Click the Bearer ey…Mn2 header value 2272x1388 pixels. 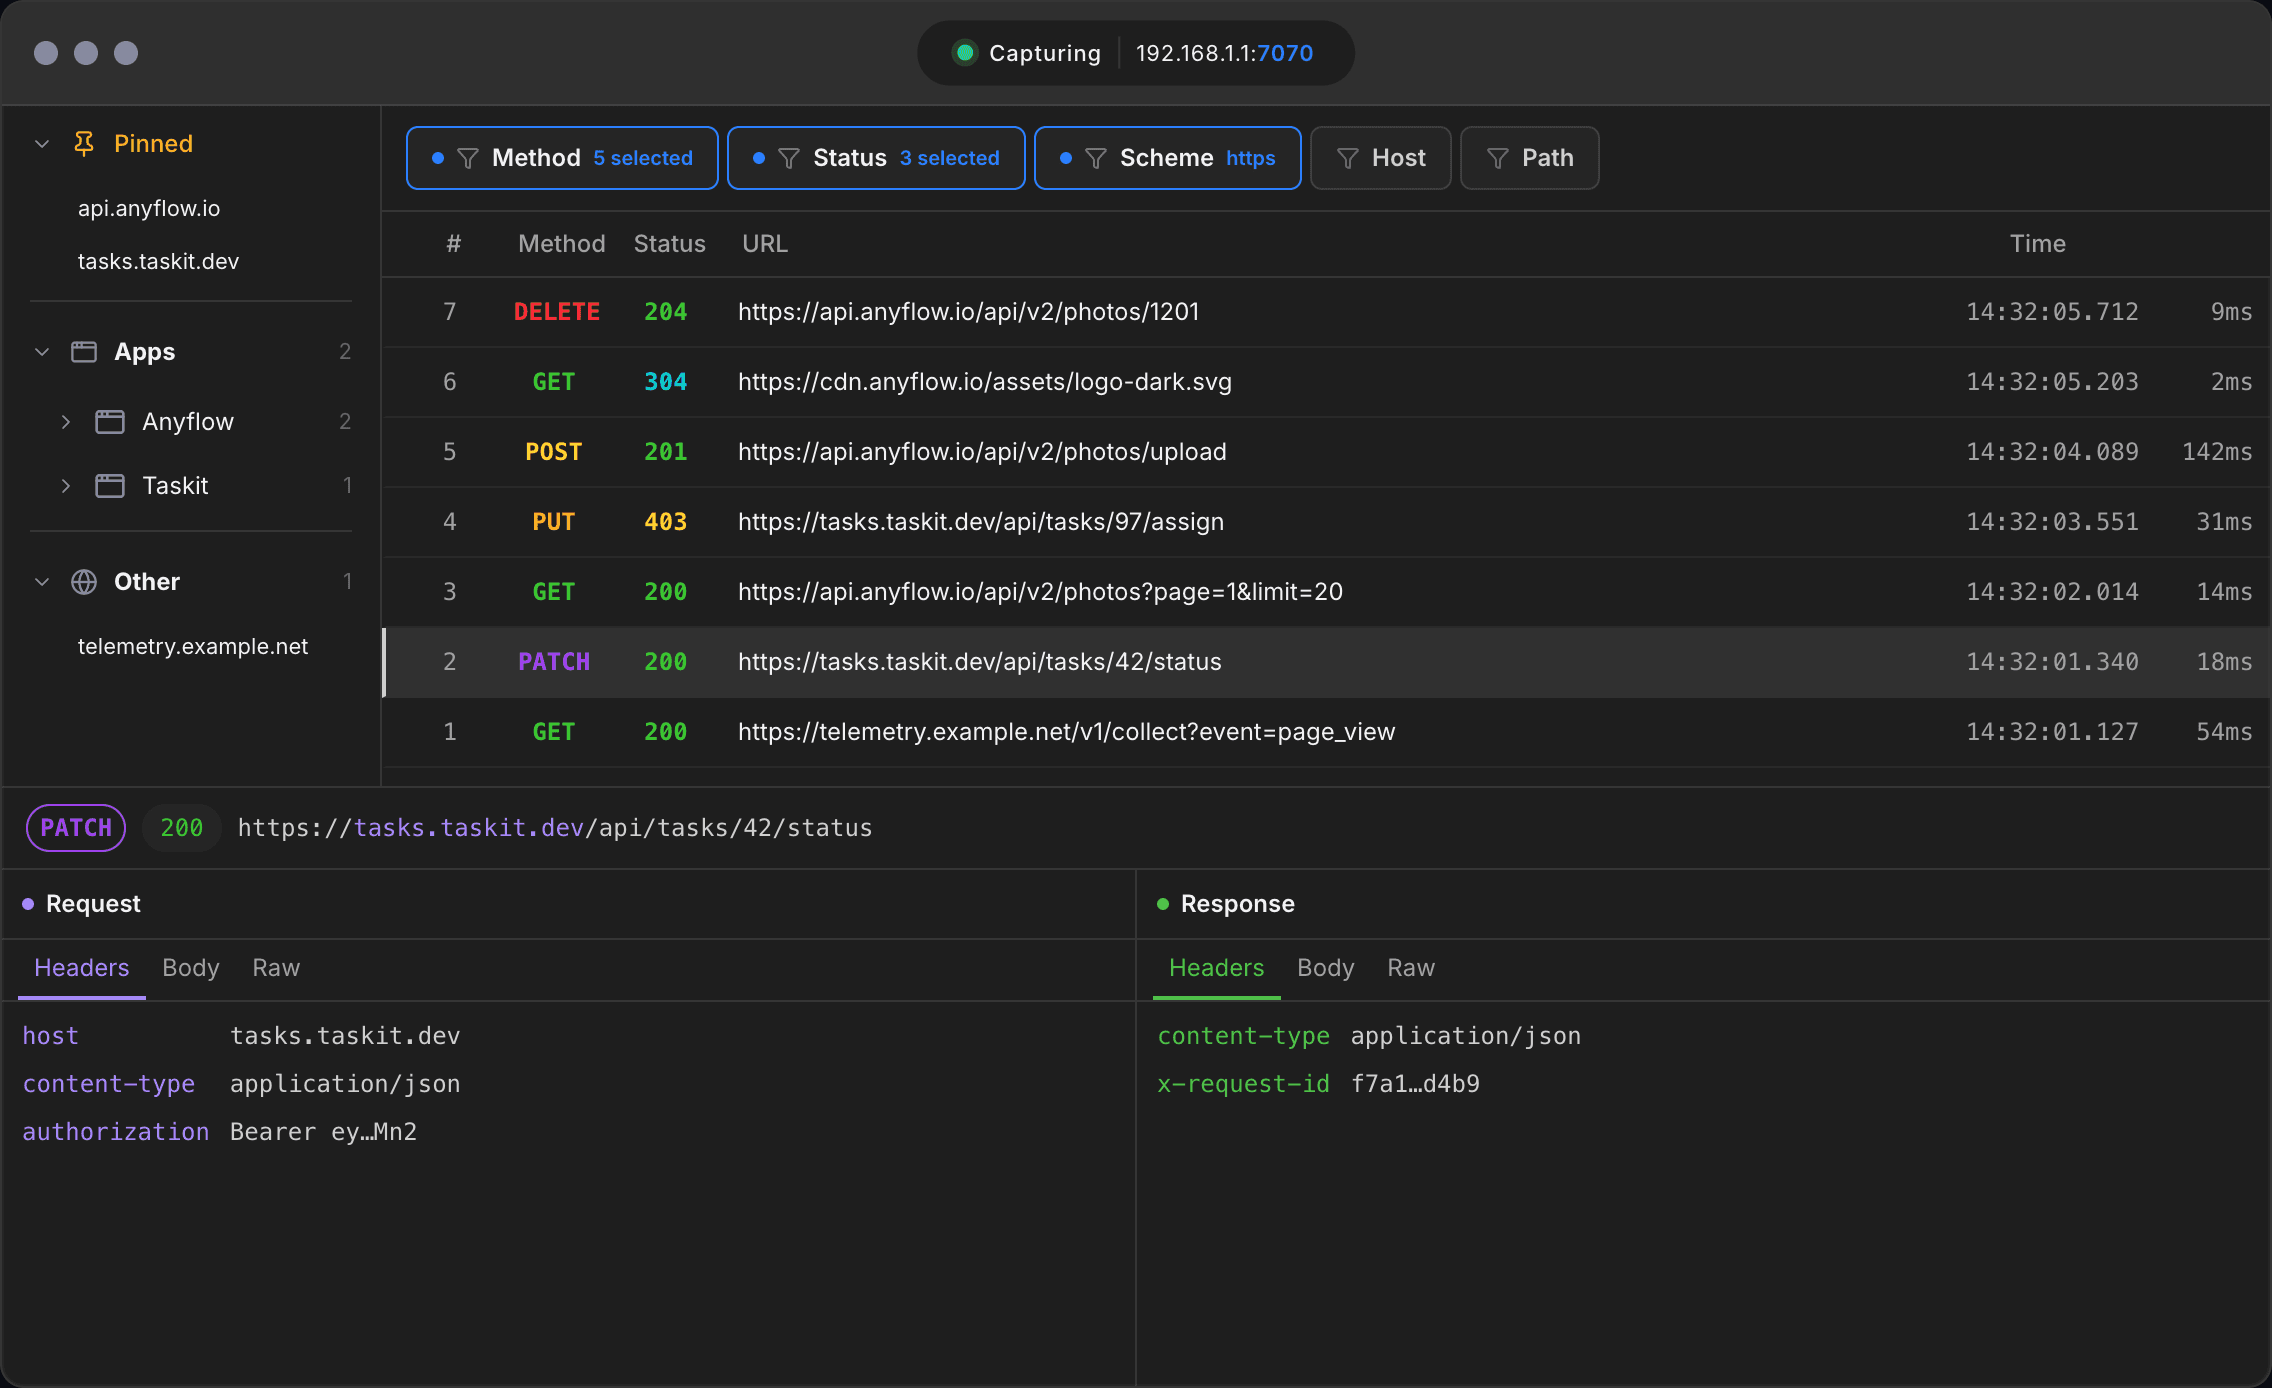tap(324, 1132)
